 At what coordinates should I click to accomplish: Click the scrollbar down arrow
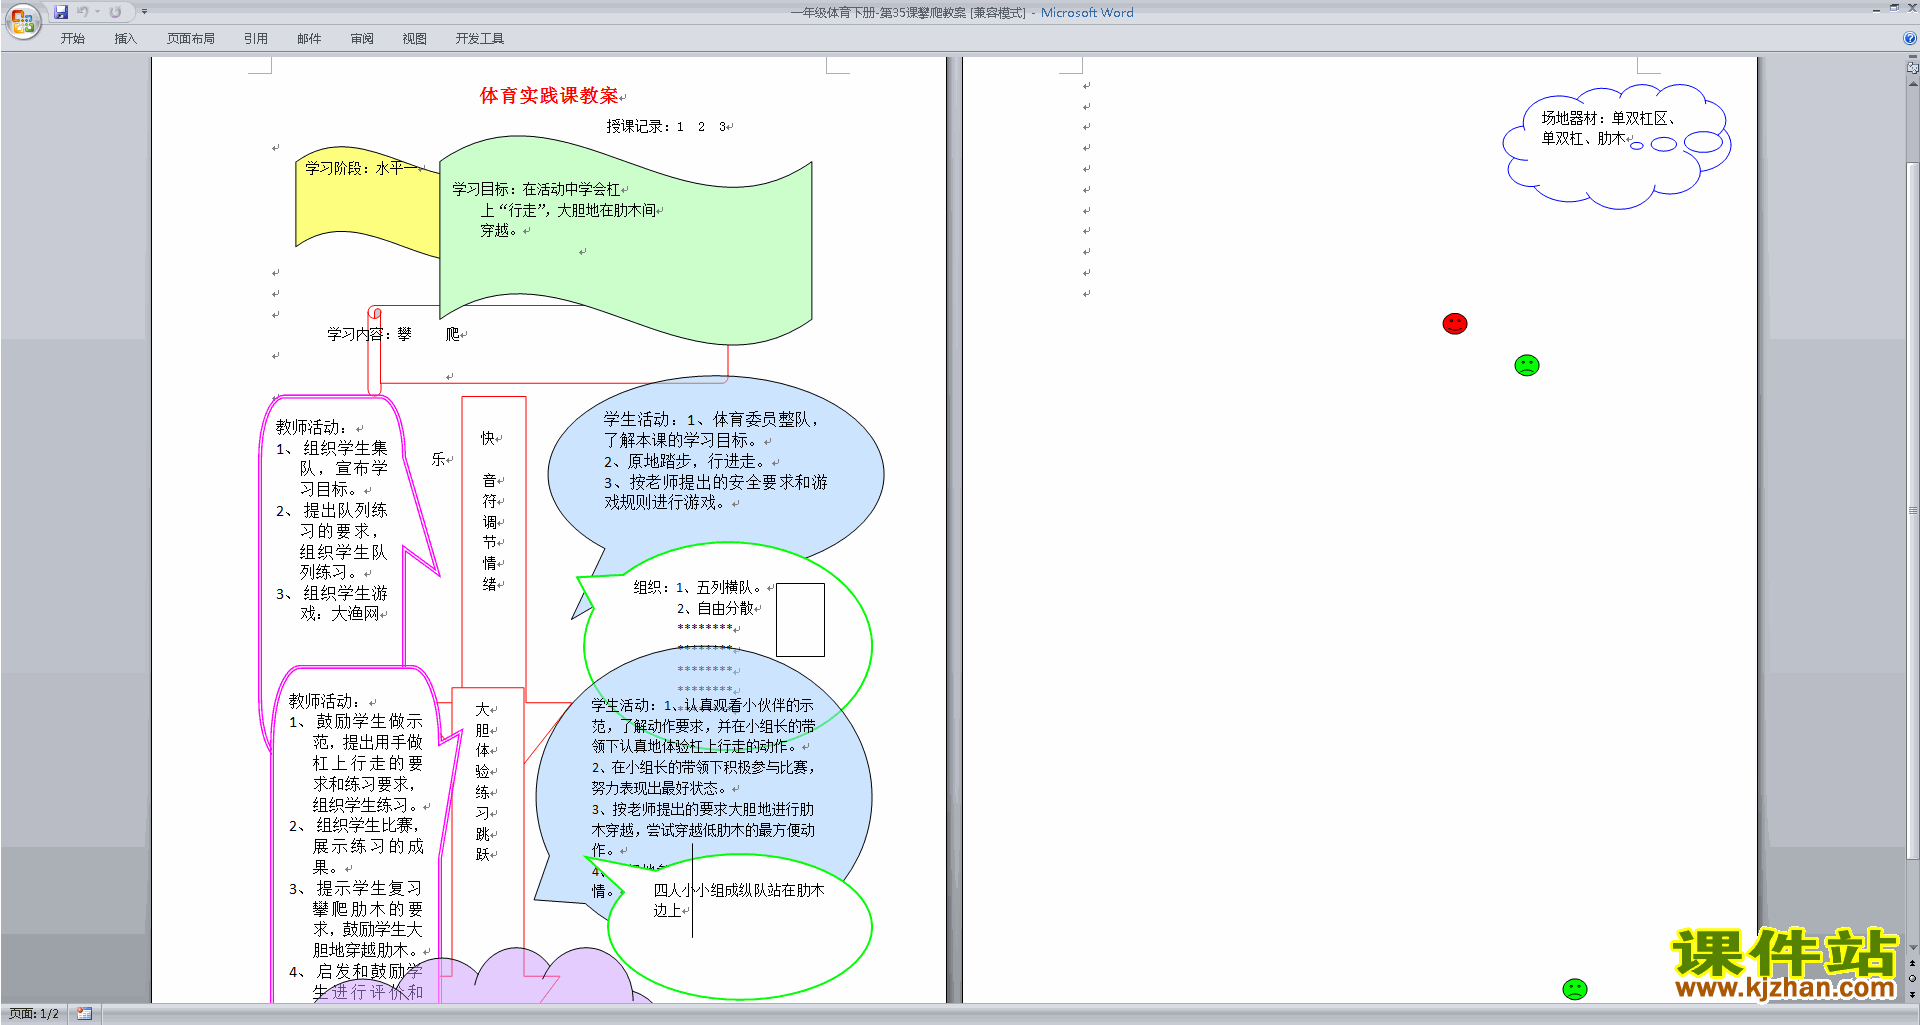click(x=1912, y=948)
